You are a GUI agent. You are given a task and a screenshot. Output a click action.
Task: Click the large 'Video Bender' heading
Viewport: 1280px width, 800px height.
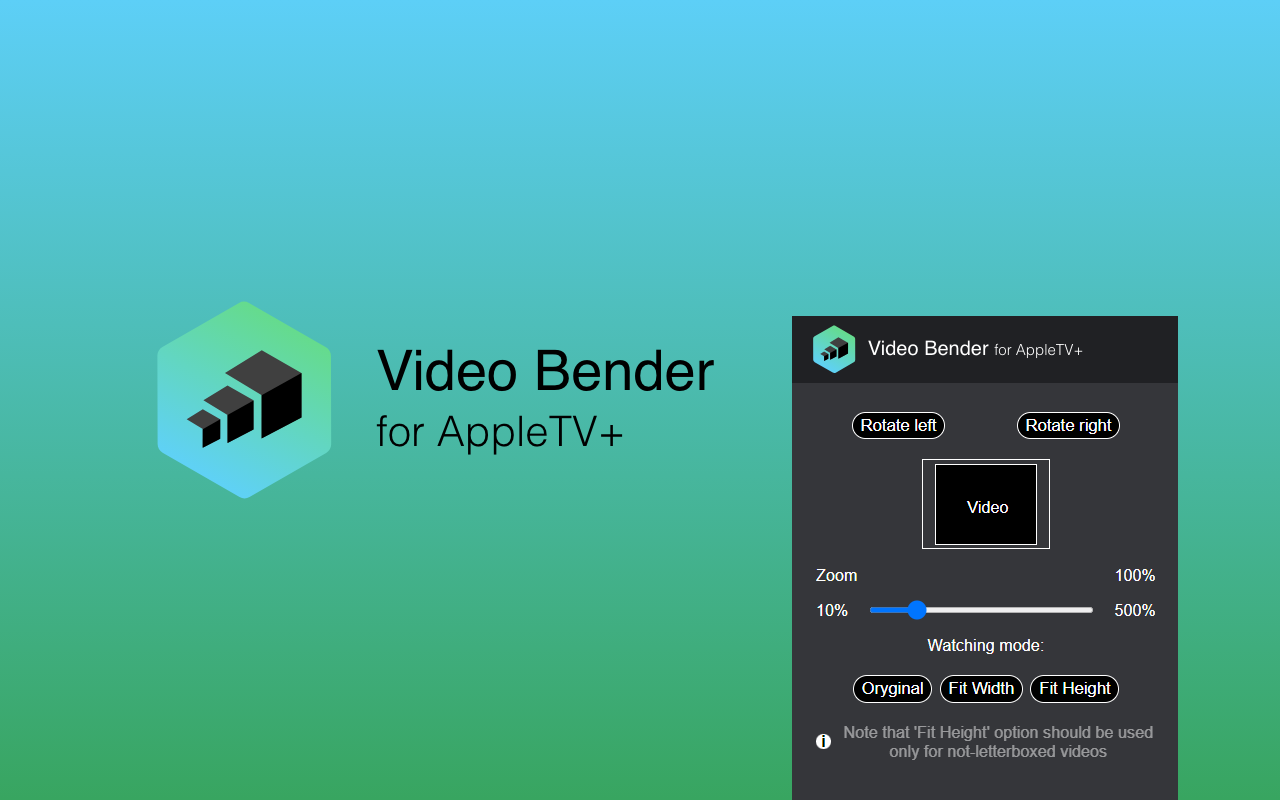coord(546,370)
